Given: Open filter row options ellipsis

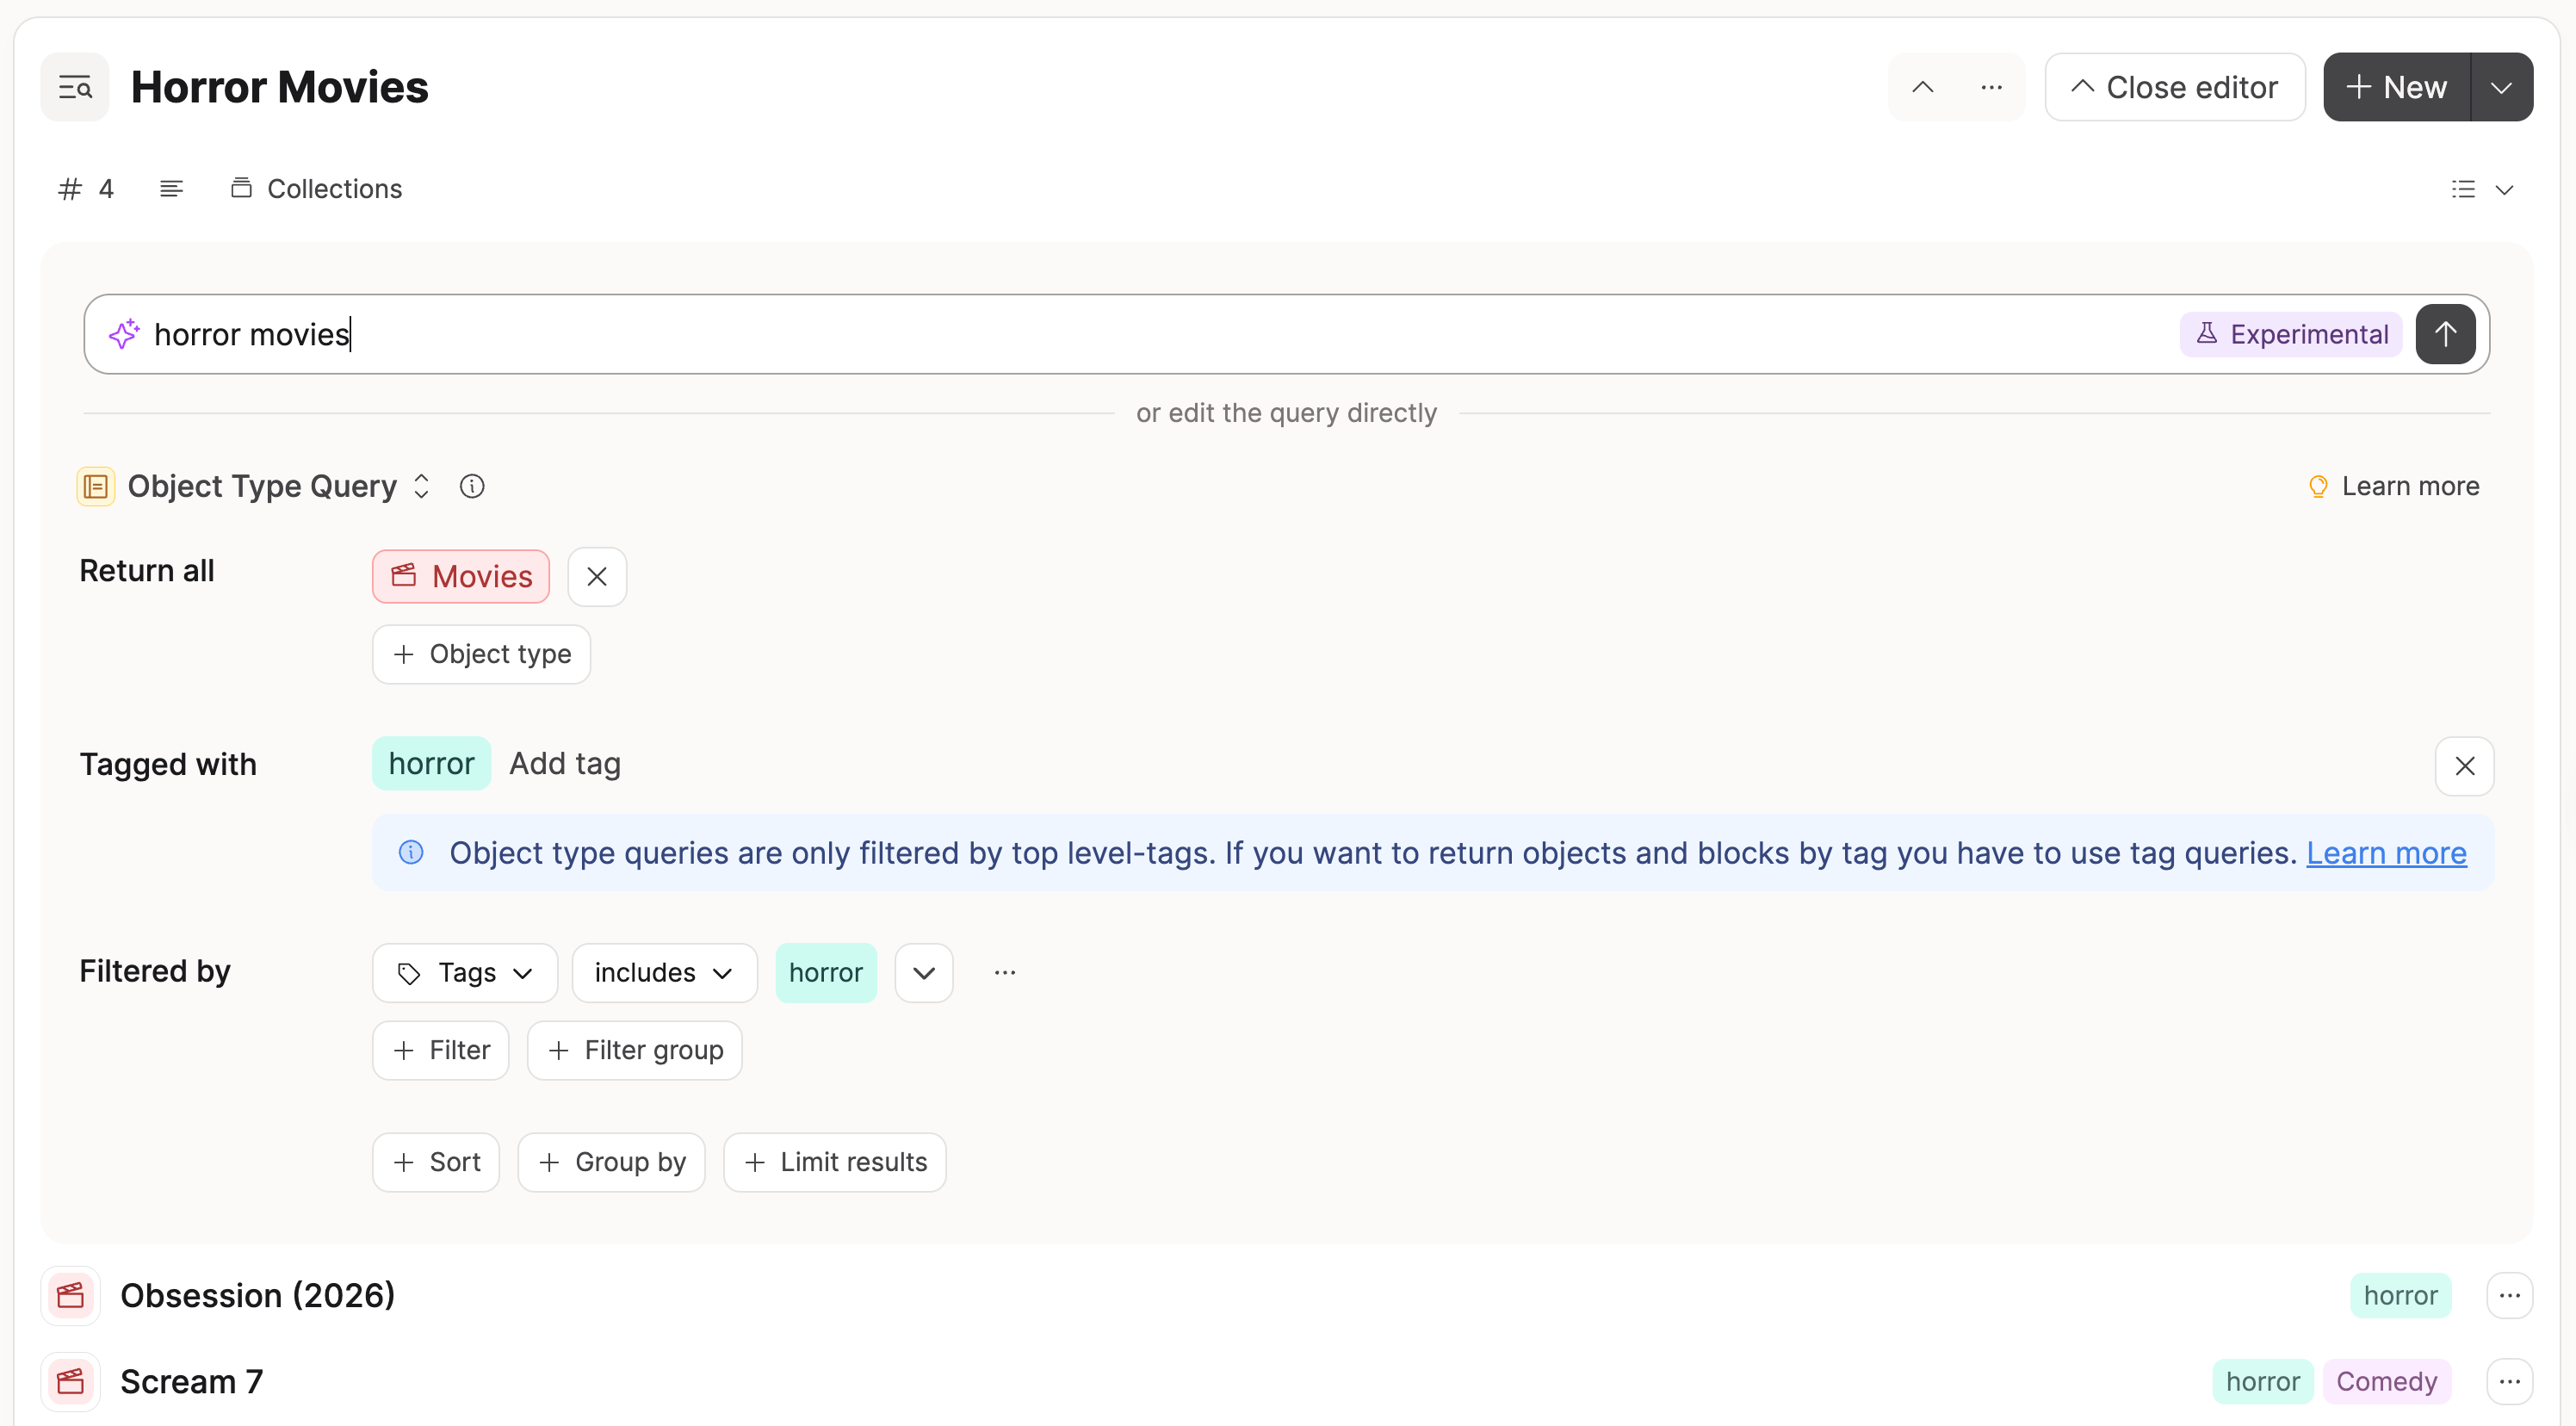Looking at the screenshot, I should 1005,973.
